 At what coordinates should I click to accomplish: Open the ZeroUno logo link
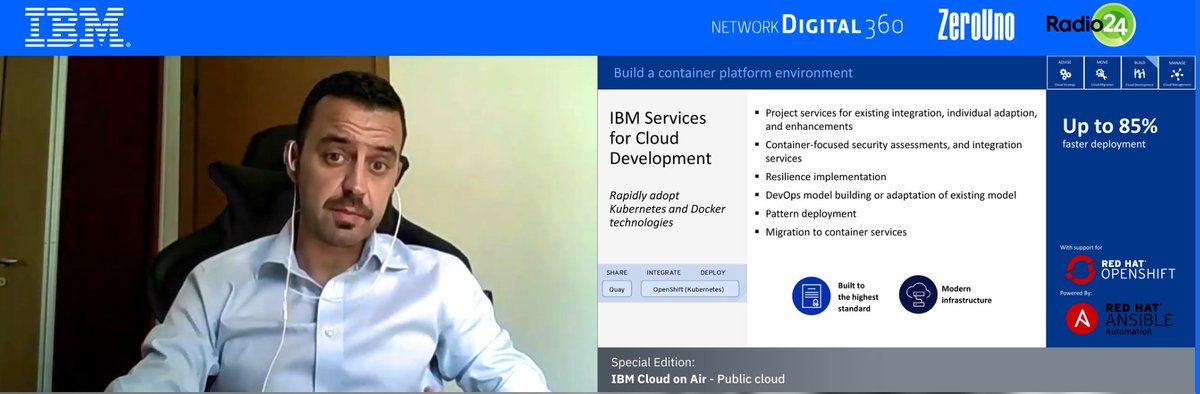975,26
